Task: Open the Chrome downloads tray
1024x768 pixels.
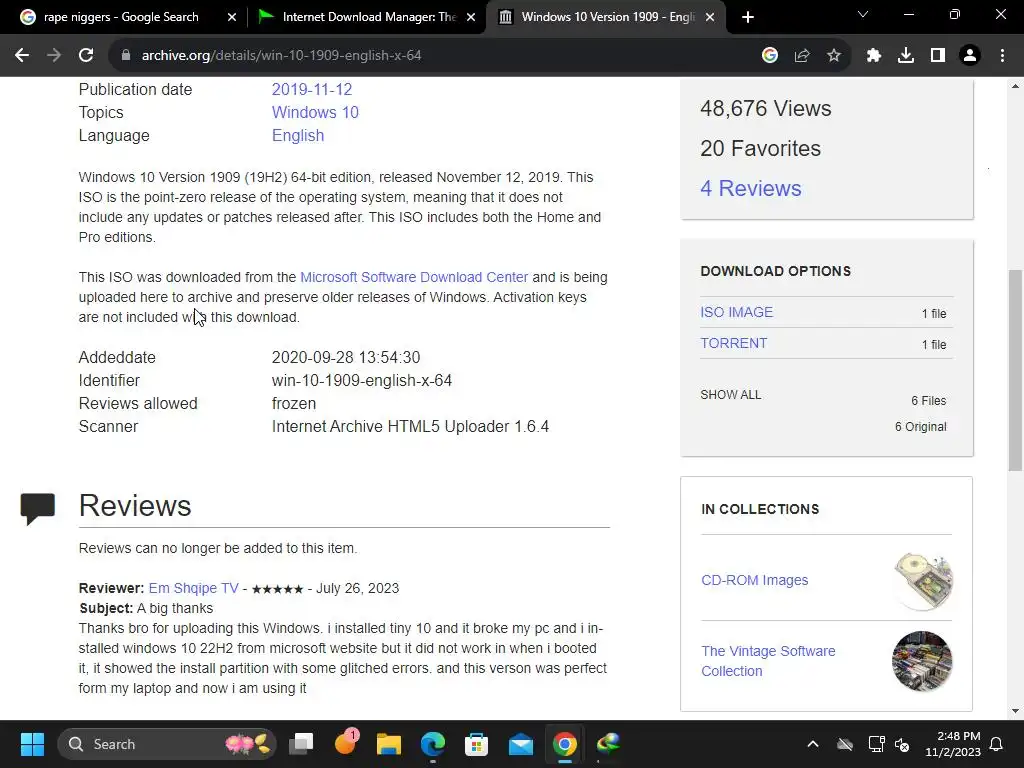Action: (906, 56)
